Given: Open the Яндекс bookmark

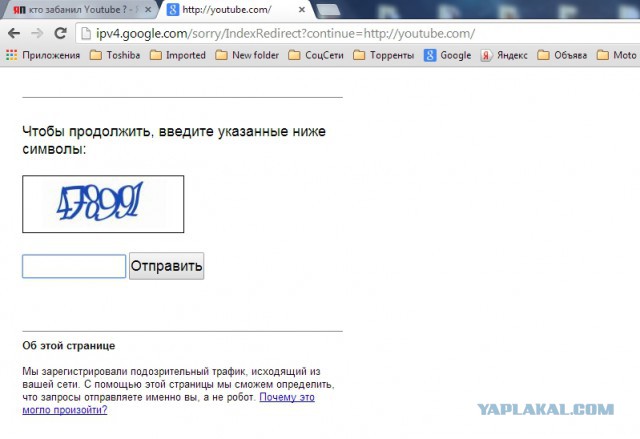Looking at the screenshot, I should point(504,55).
